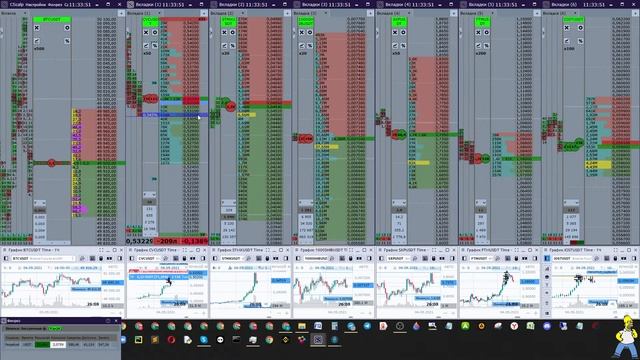640x360 pixels.
Task: Toggle right panel in 1000SHIBUSDT chart toolbar
Action: tap(369, 258)
